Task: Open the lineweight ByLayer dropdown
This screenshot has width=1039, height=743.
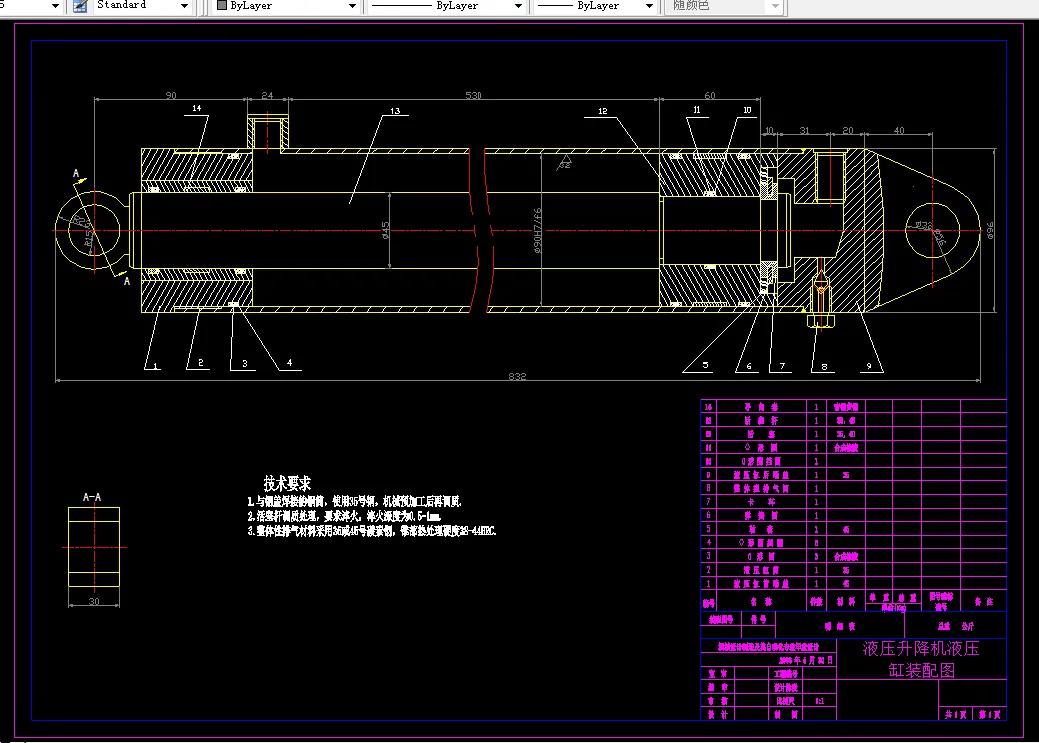Action: [x=596, y=6]
